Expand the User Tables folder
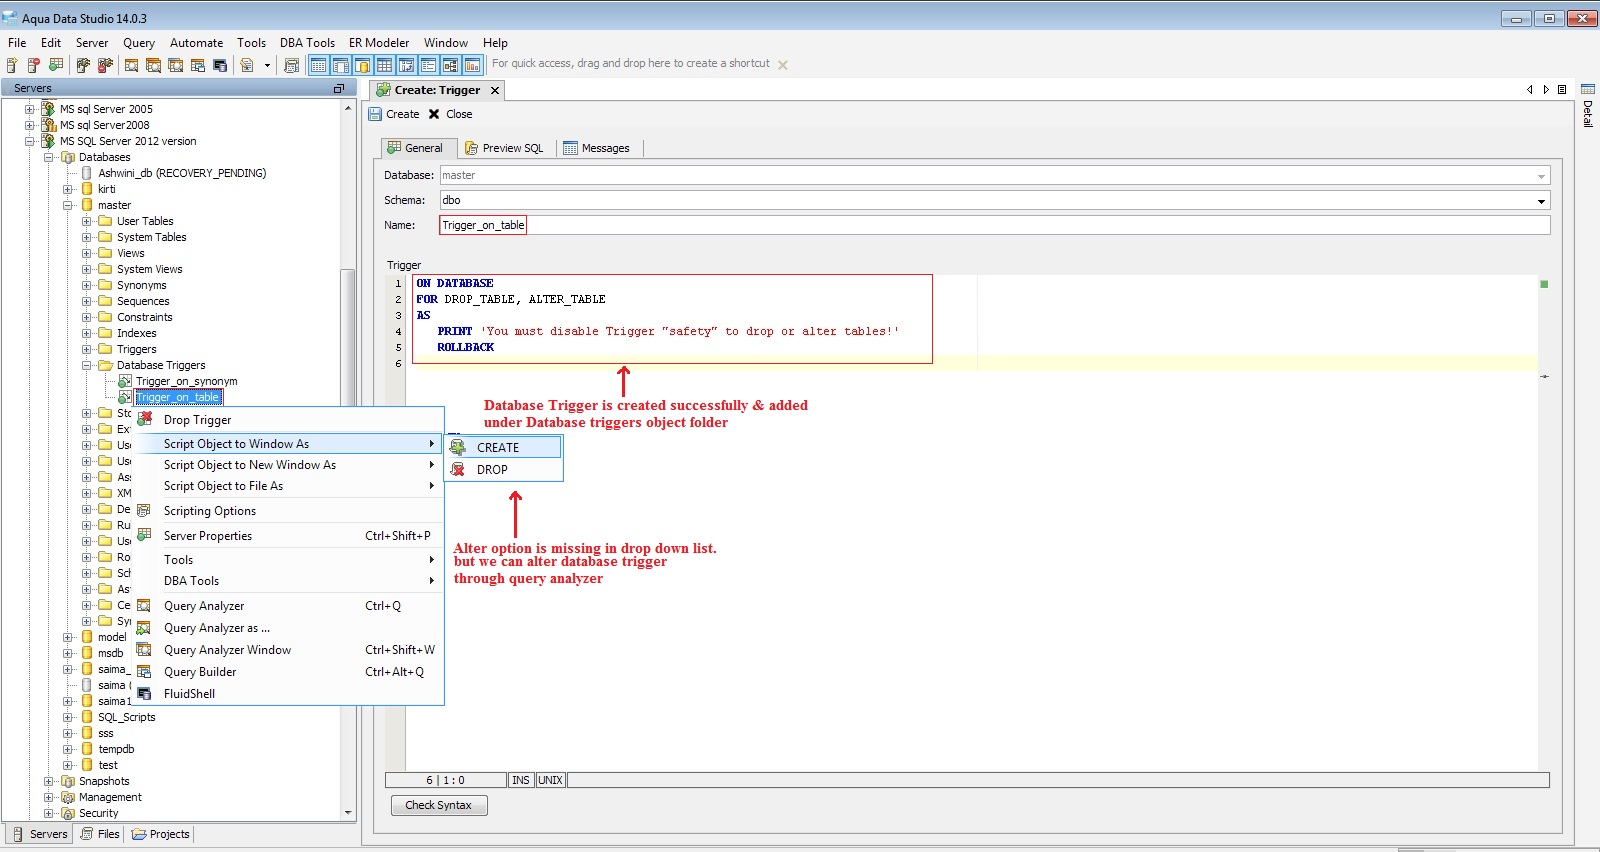Screen dimensions: 1600x852 point(87,221)
